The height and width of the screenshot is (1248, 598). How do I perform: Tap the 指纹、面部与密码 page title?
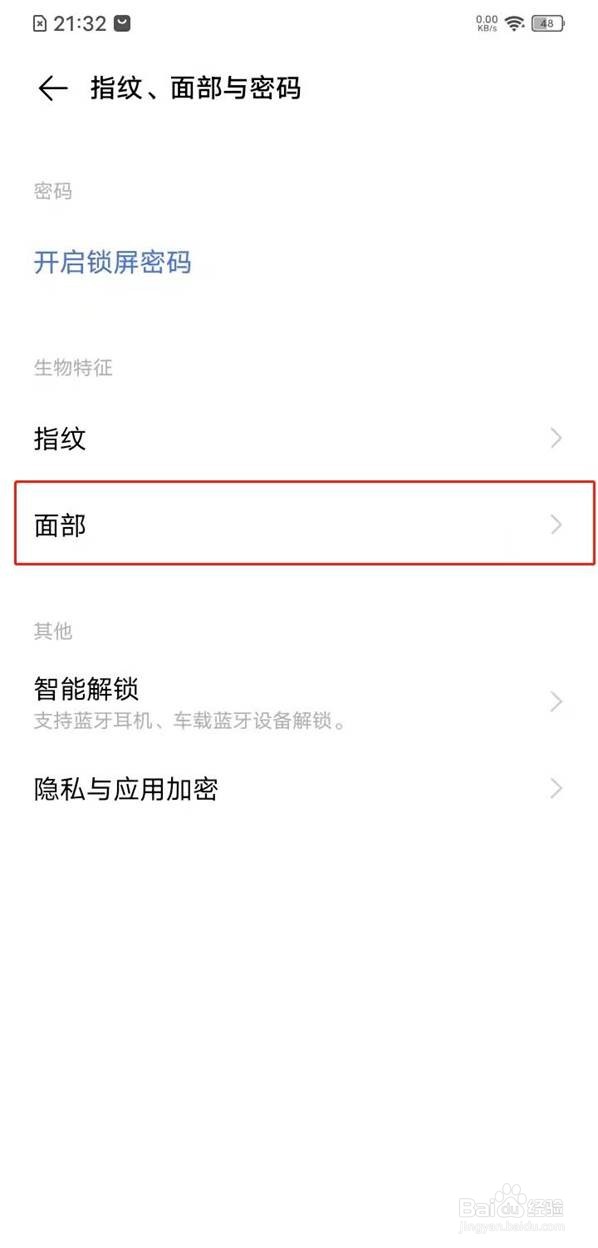196,88
